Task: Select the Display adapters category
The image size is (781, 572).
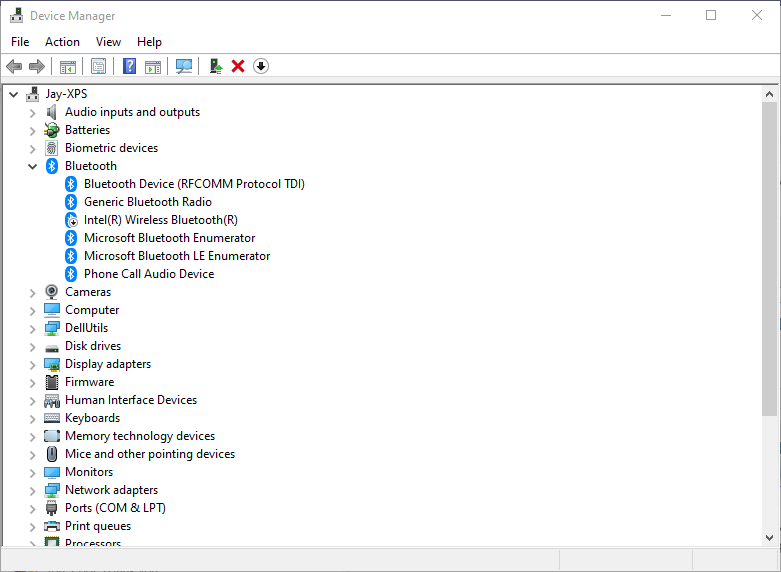Action: [108, 364]
